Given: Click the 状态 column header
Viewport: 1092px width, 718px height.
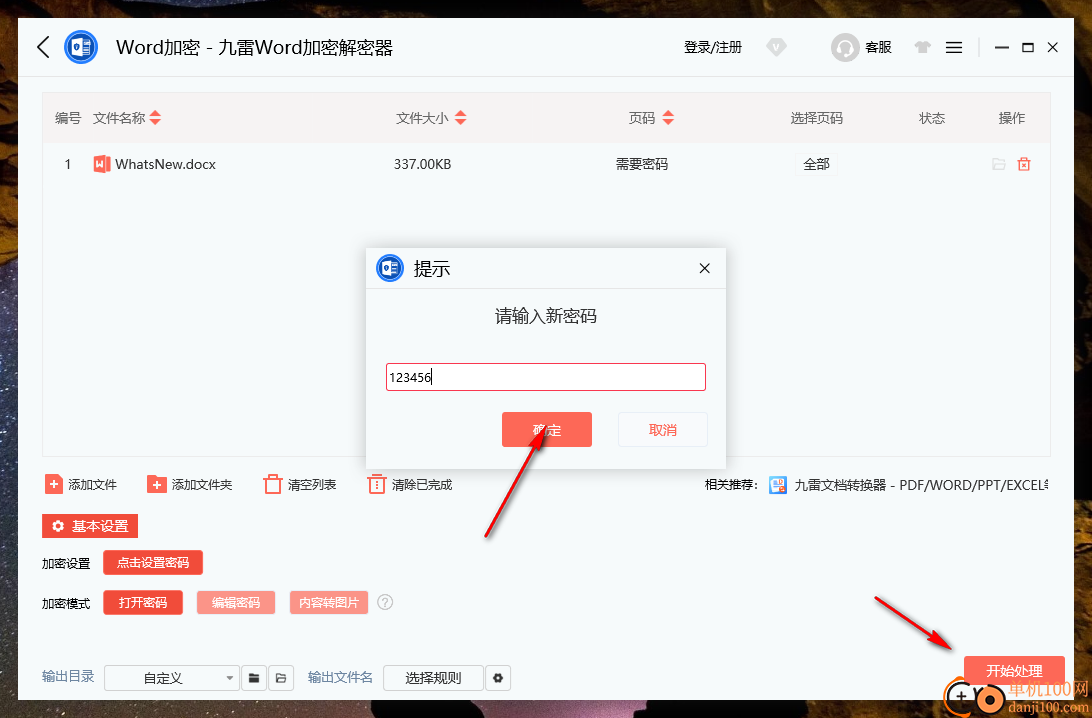Looking at the screenshot, I should pyautogui.click(x=932, y=118).
